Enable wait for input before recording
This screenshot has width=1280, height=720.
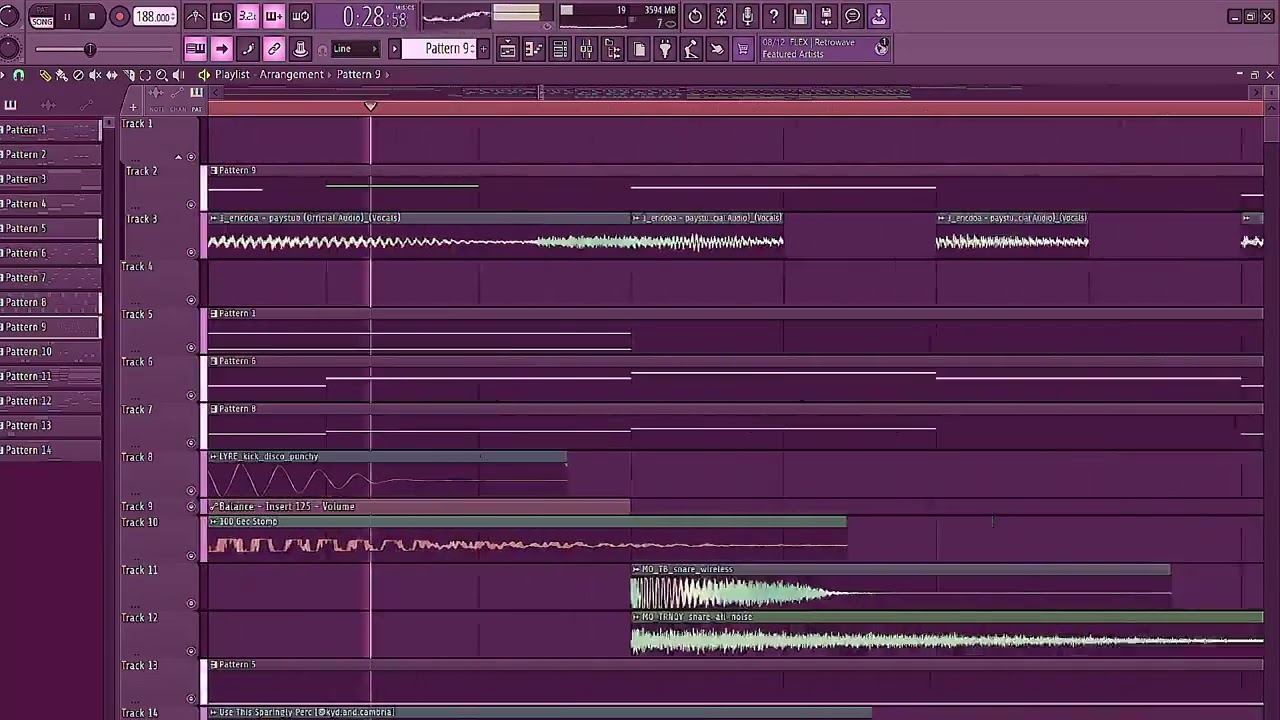222,16
